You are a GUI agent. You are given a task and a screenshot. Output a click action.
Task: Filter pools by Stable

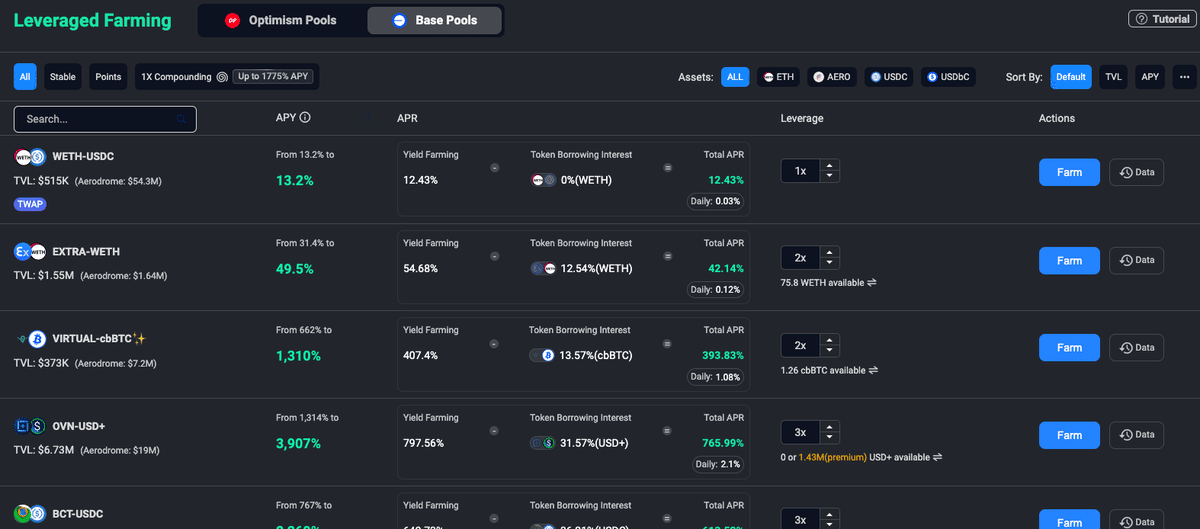point(63,77)
